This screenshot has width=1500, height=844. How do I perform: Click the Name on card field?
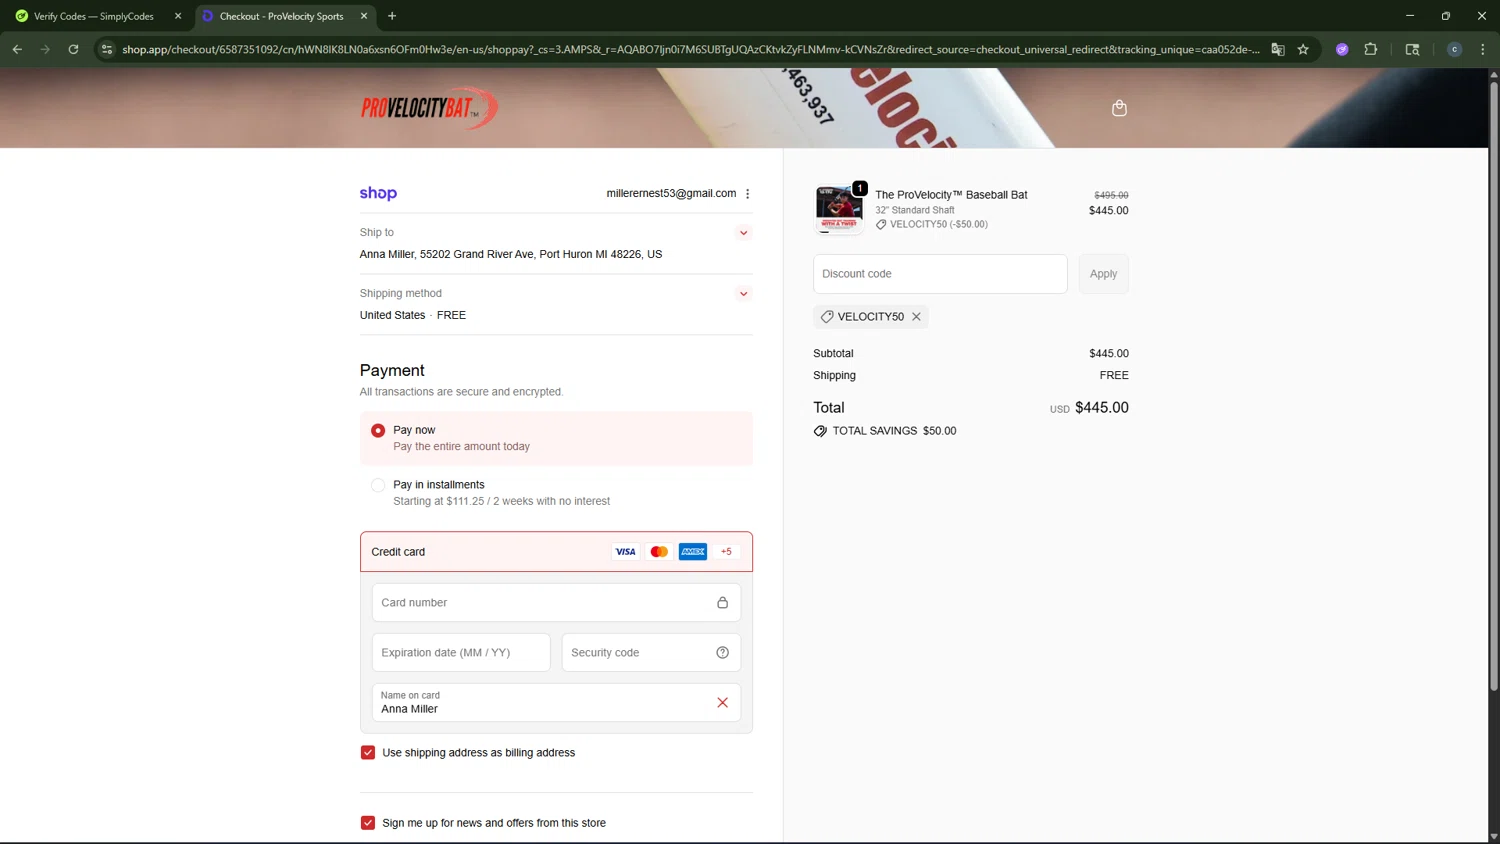[556, 703]
